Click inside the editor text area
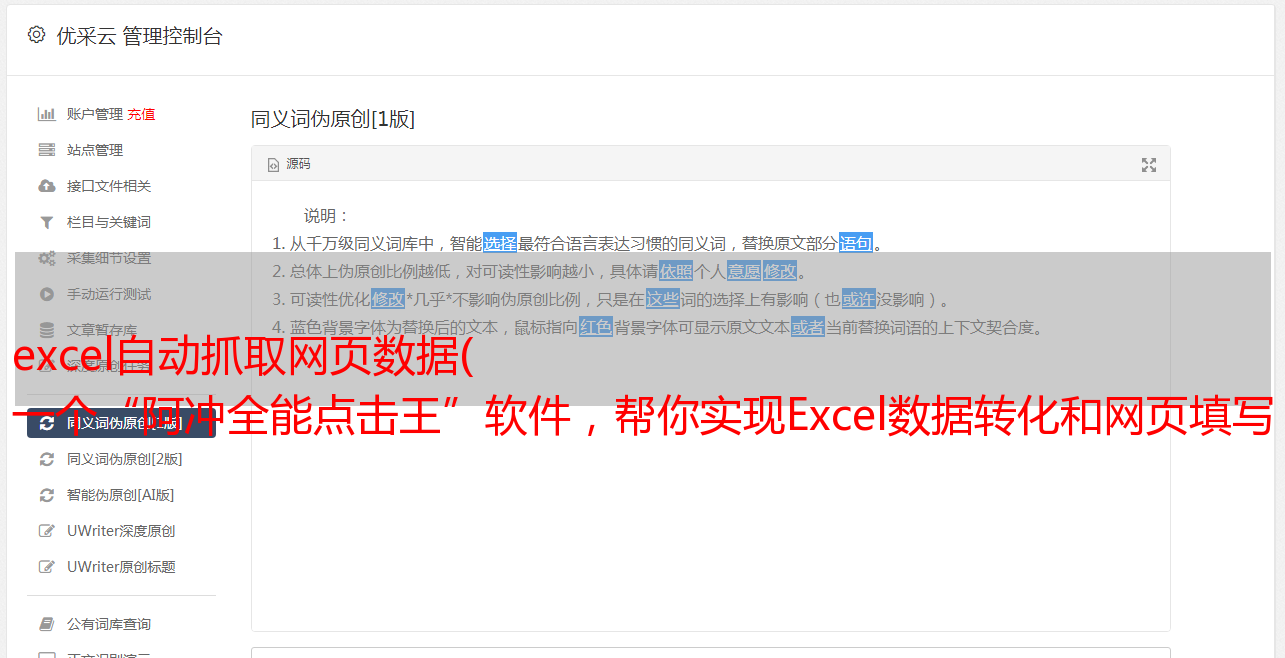The width and height of the screenshot is (1285, 658). click(x=710, y=480)
